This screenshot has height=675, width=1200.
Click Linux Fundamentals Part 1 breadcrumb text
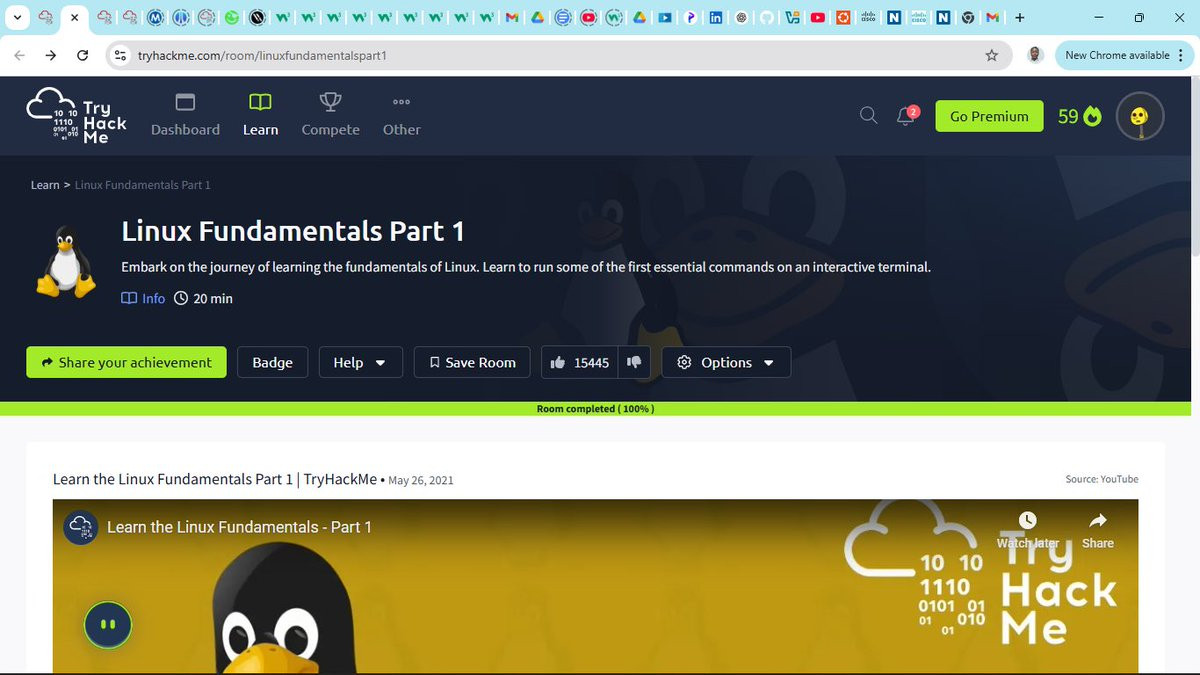142,185
